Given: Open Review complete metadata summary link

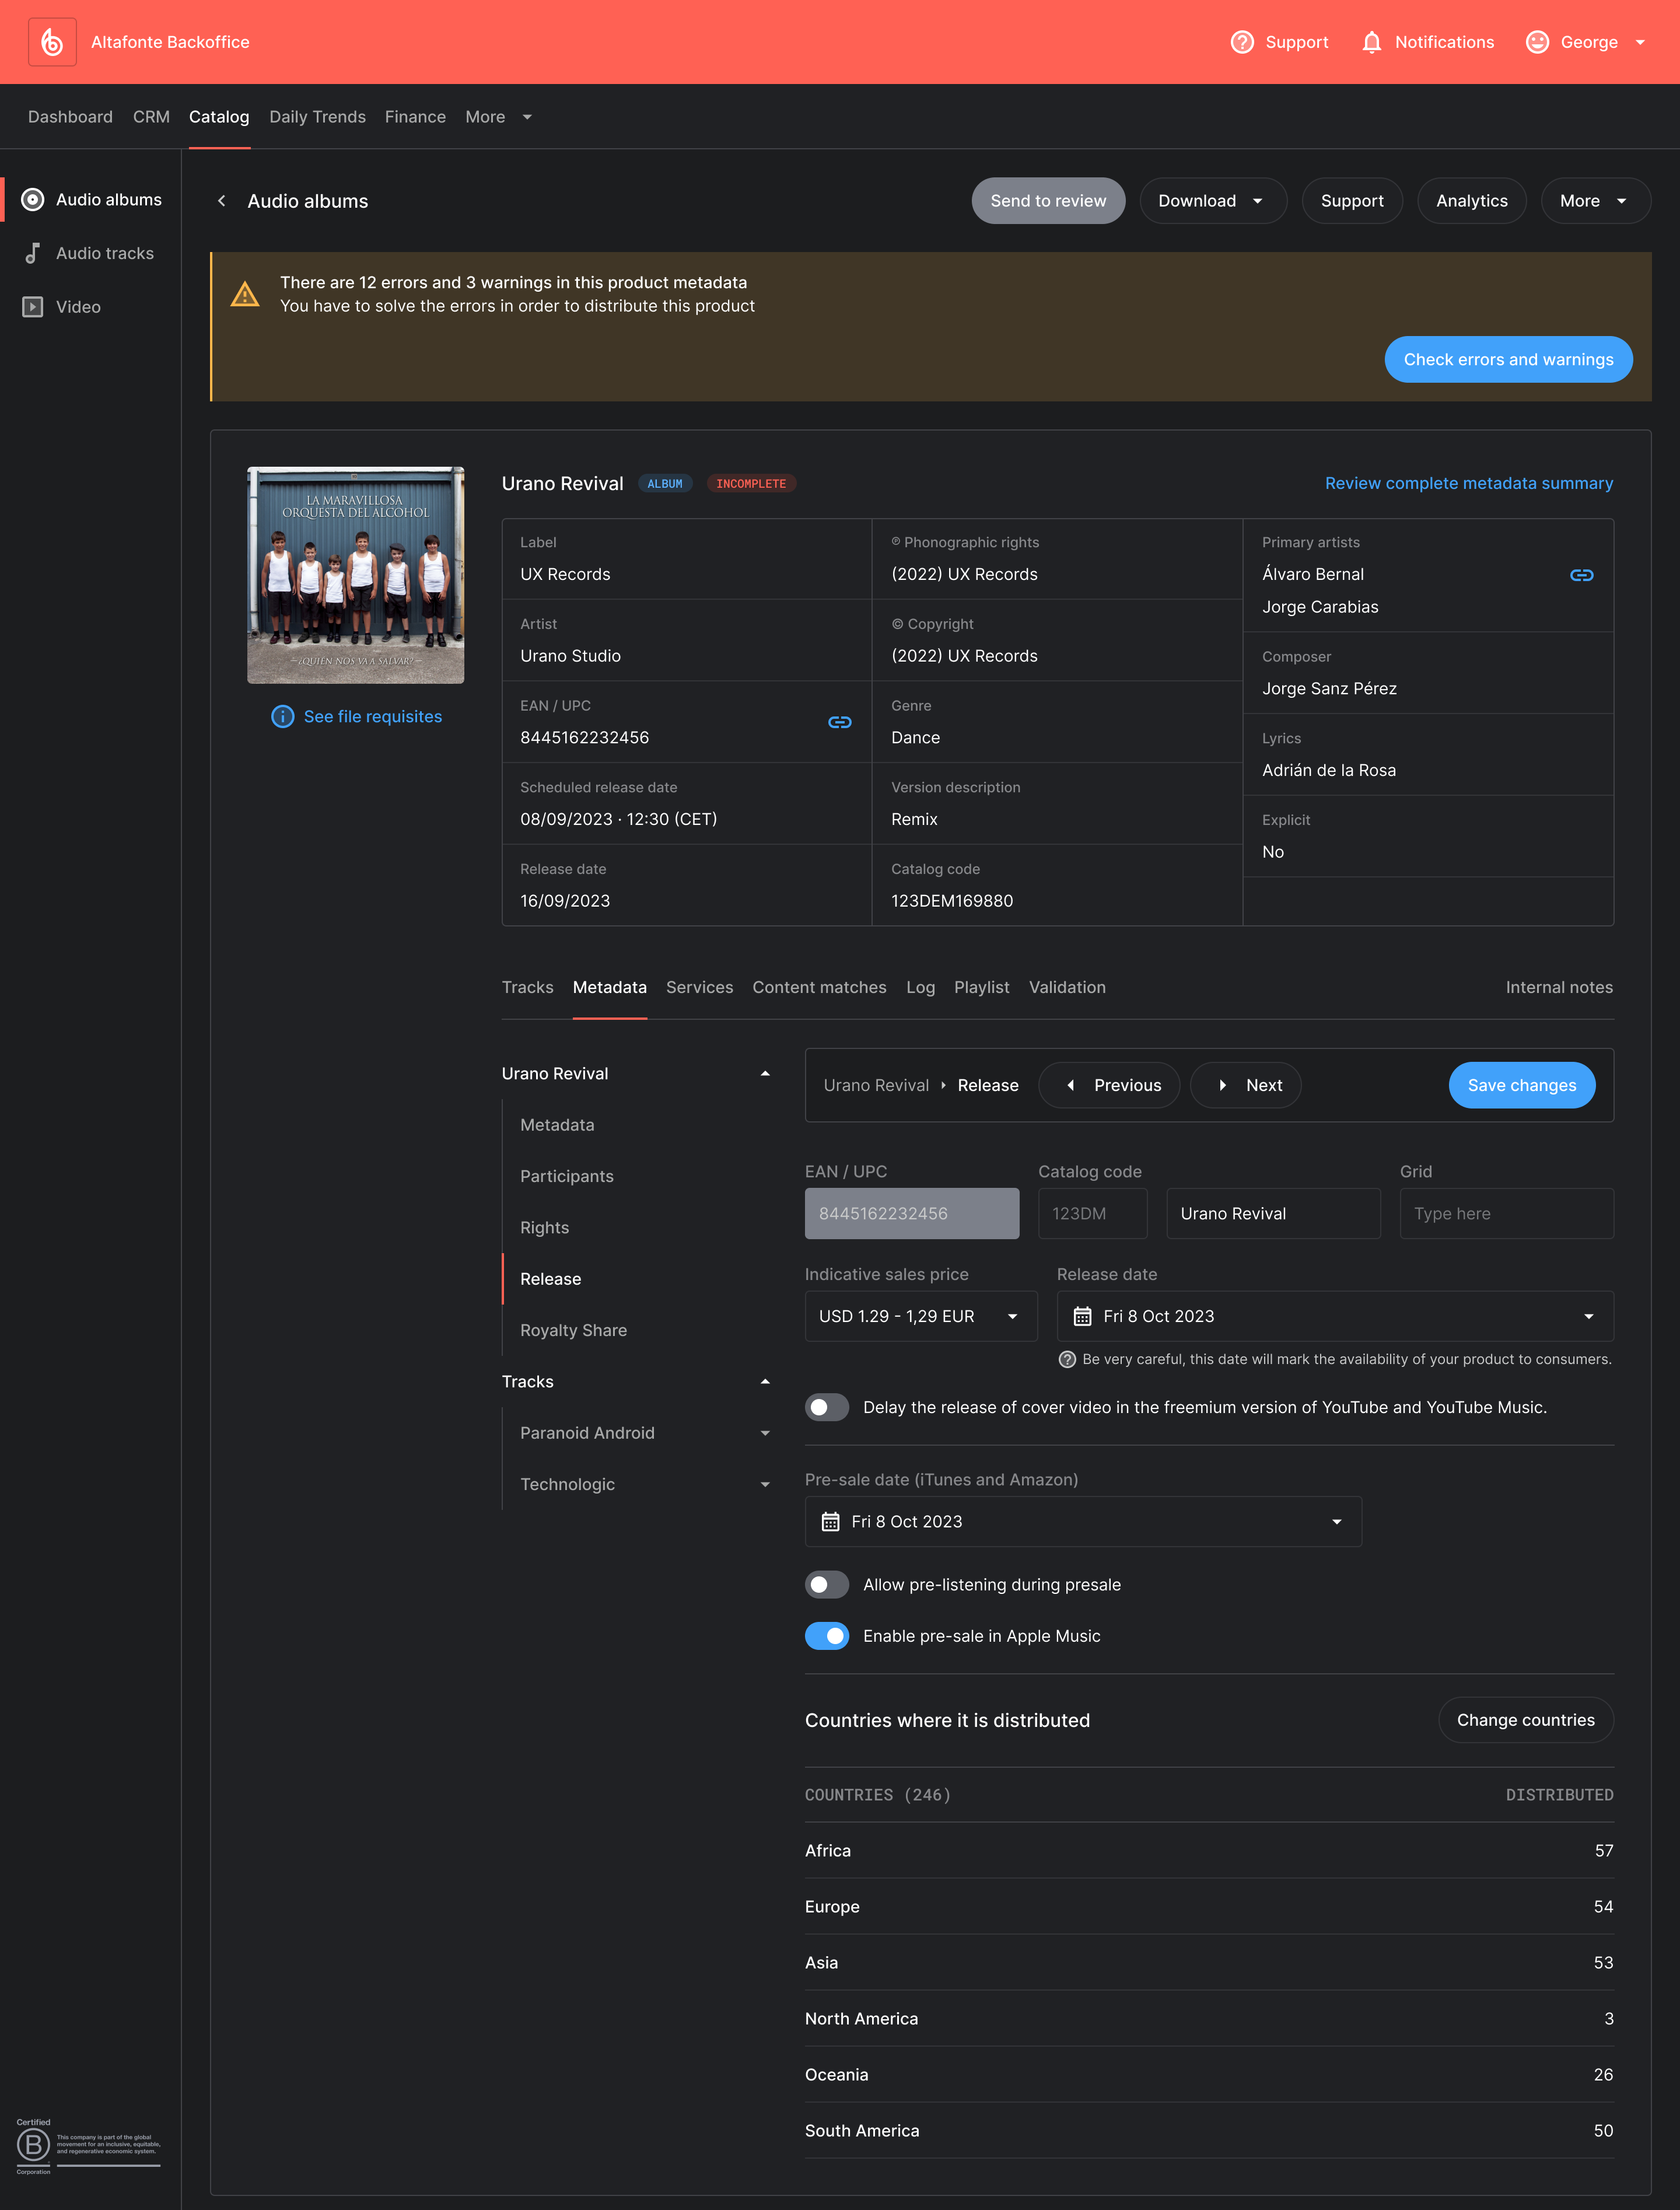Looking at the screenshot, I should [x=1468, y=483].
